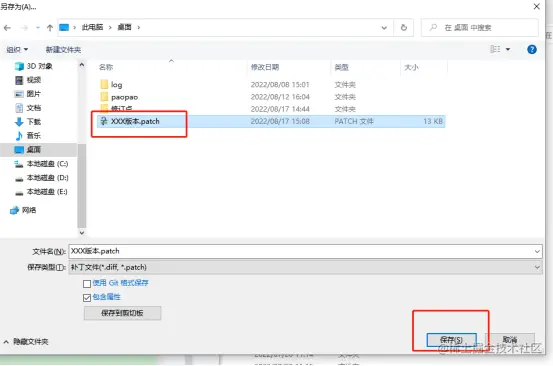Select 网络 in navigation pane
553x366 pixels.
coord(23,210)
